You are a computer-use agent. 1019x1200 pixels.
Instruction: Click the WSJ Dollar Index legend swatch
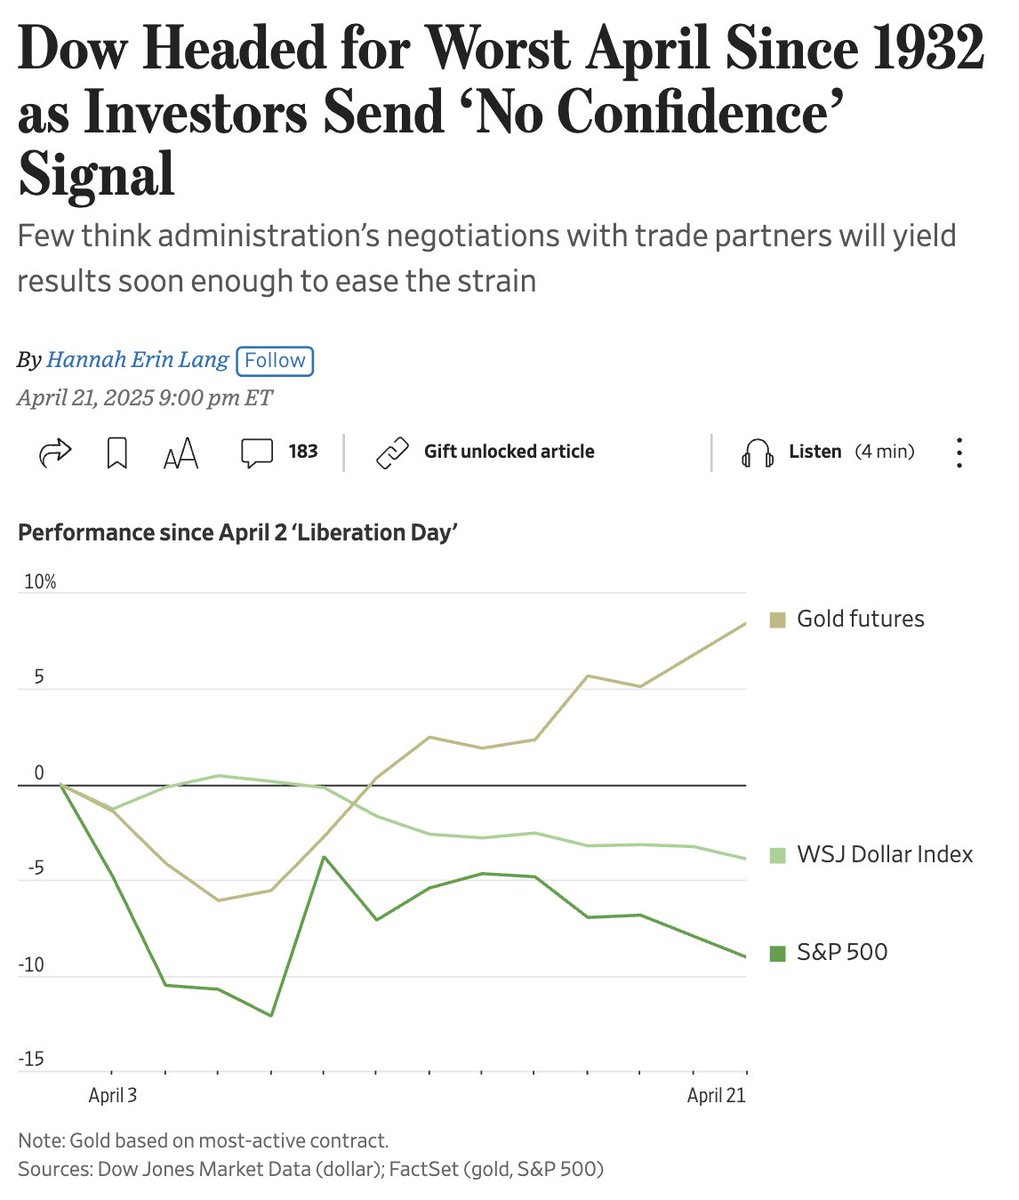click(777, 855)
